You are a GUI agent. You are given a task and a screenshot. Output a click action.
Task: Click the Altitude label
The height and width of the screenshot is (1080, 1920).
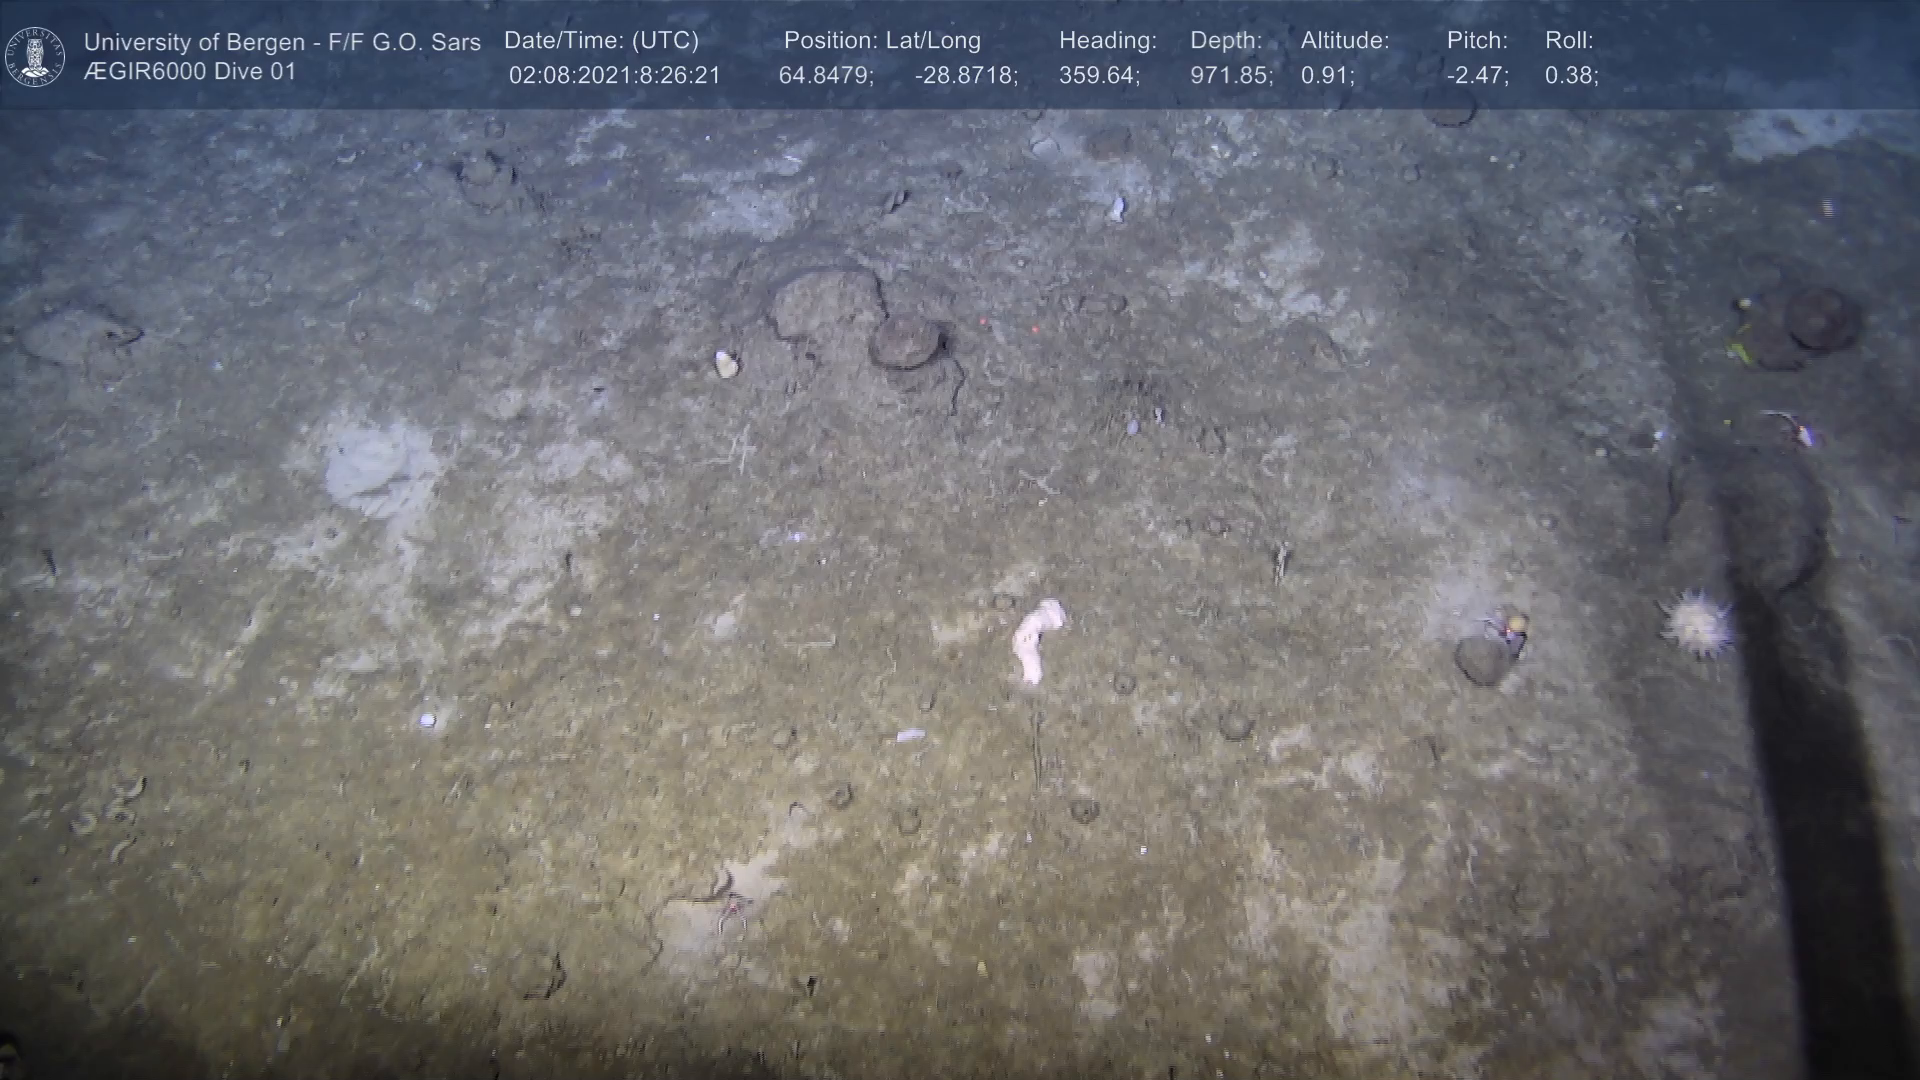tap(1345, 41)
